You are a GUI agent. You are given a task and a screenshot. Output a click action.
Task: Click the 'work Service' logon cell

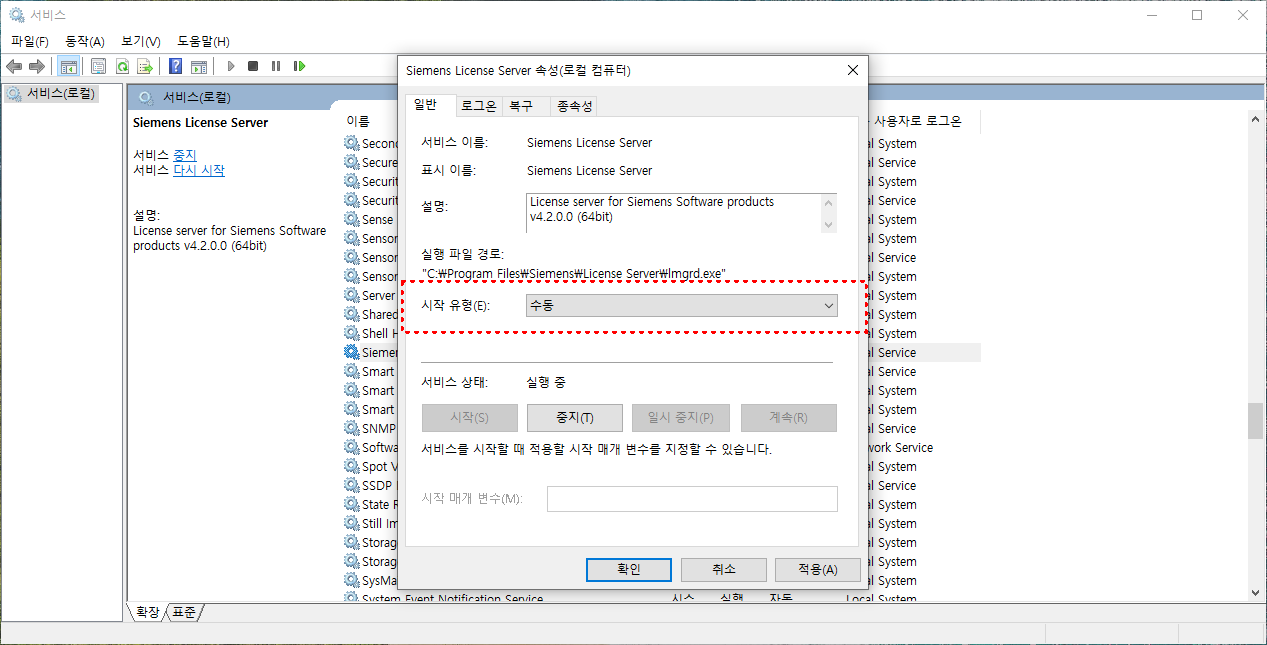coord(900,447)
